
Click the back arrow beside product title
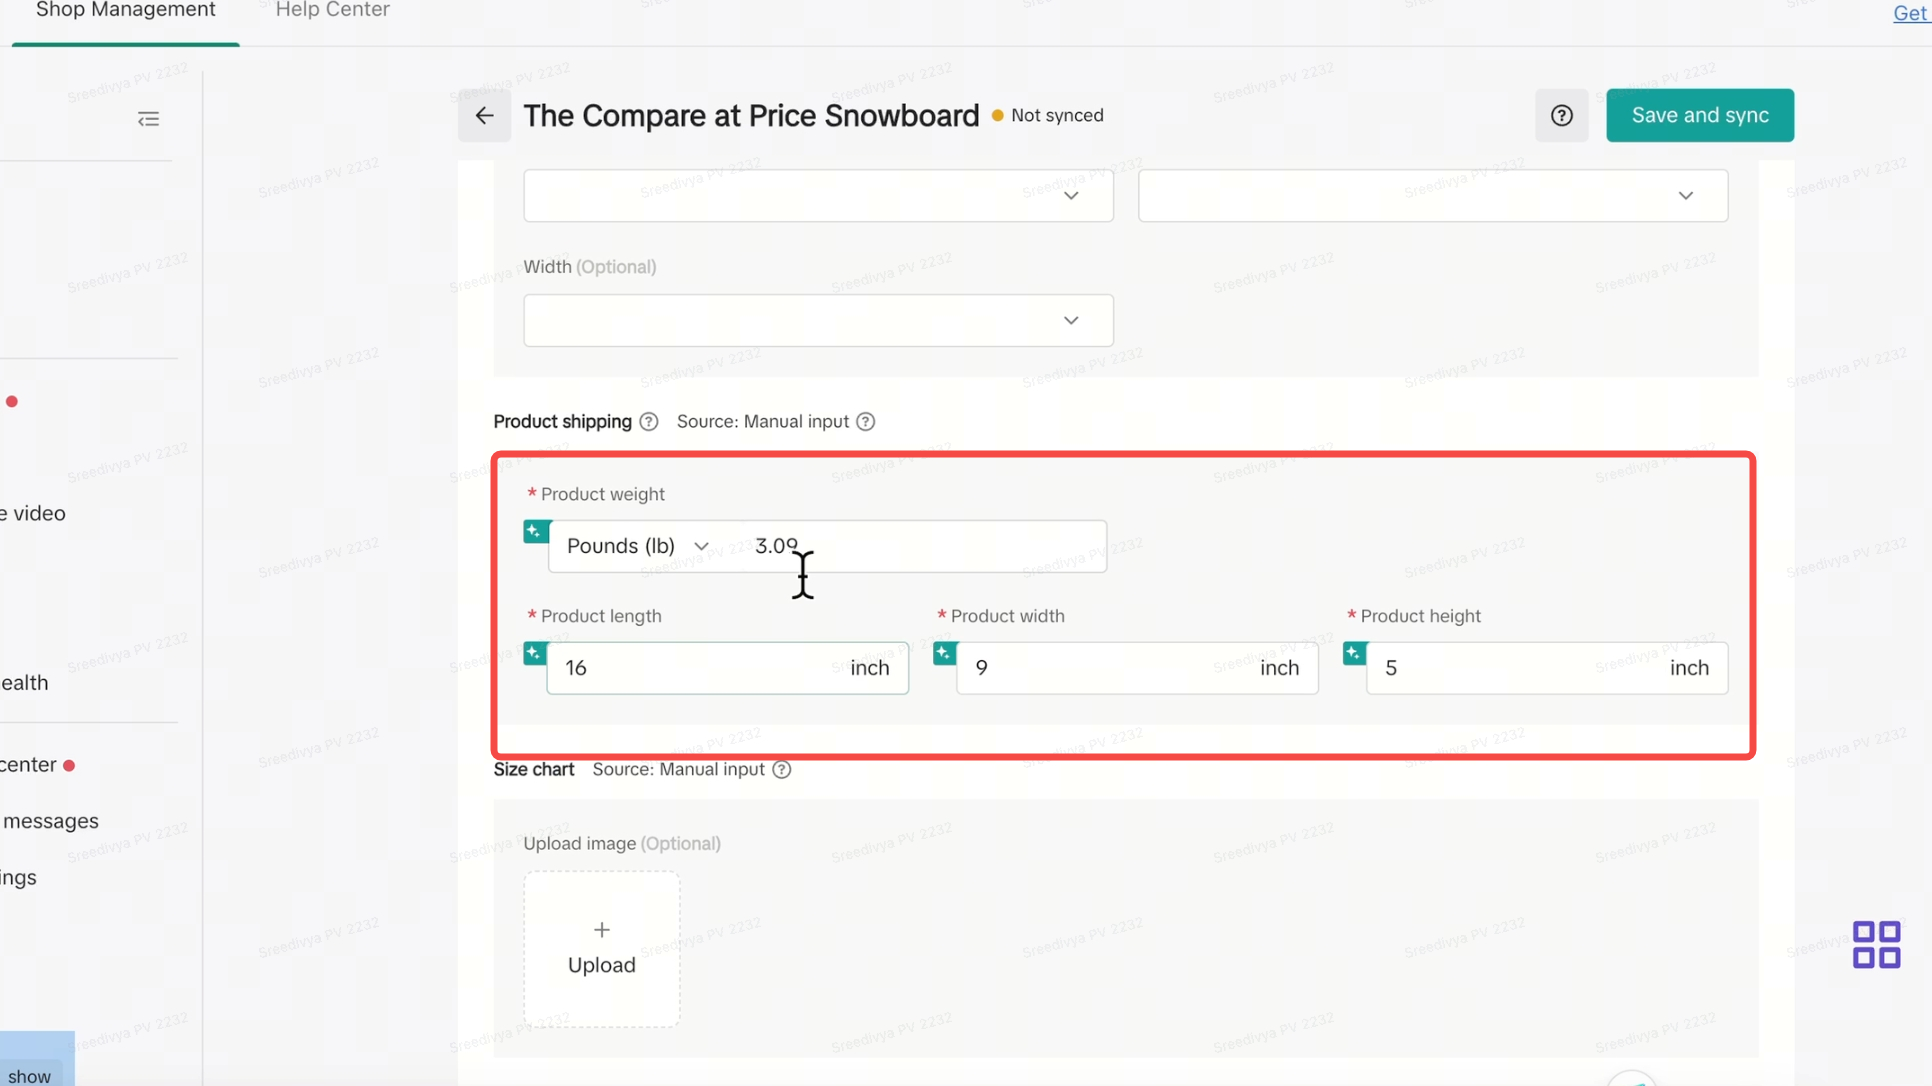click(x=484, y=116)
